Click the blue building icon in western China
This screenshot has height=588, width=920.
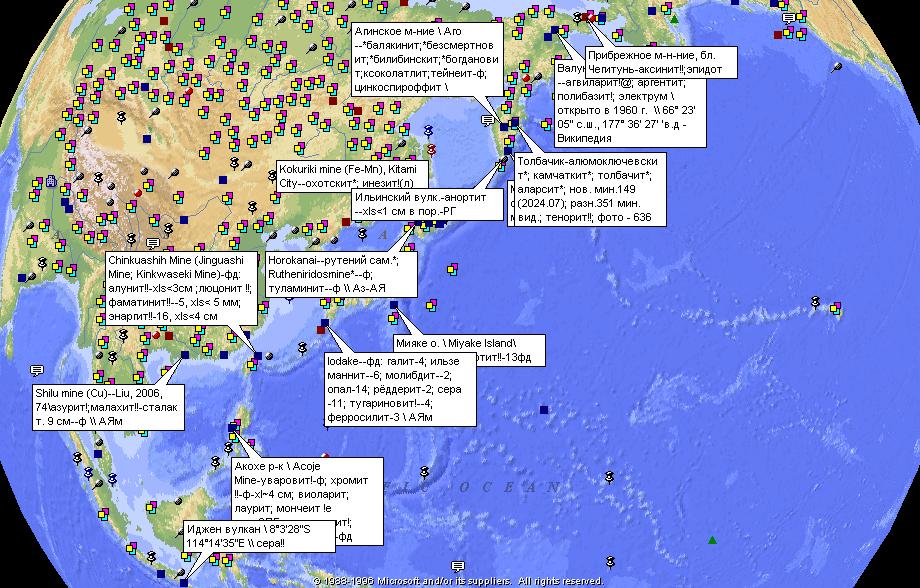(x=52, y=181)
